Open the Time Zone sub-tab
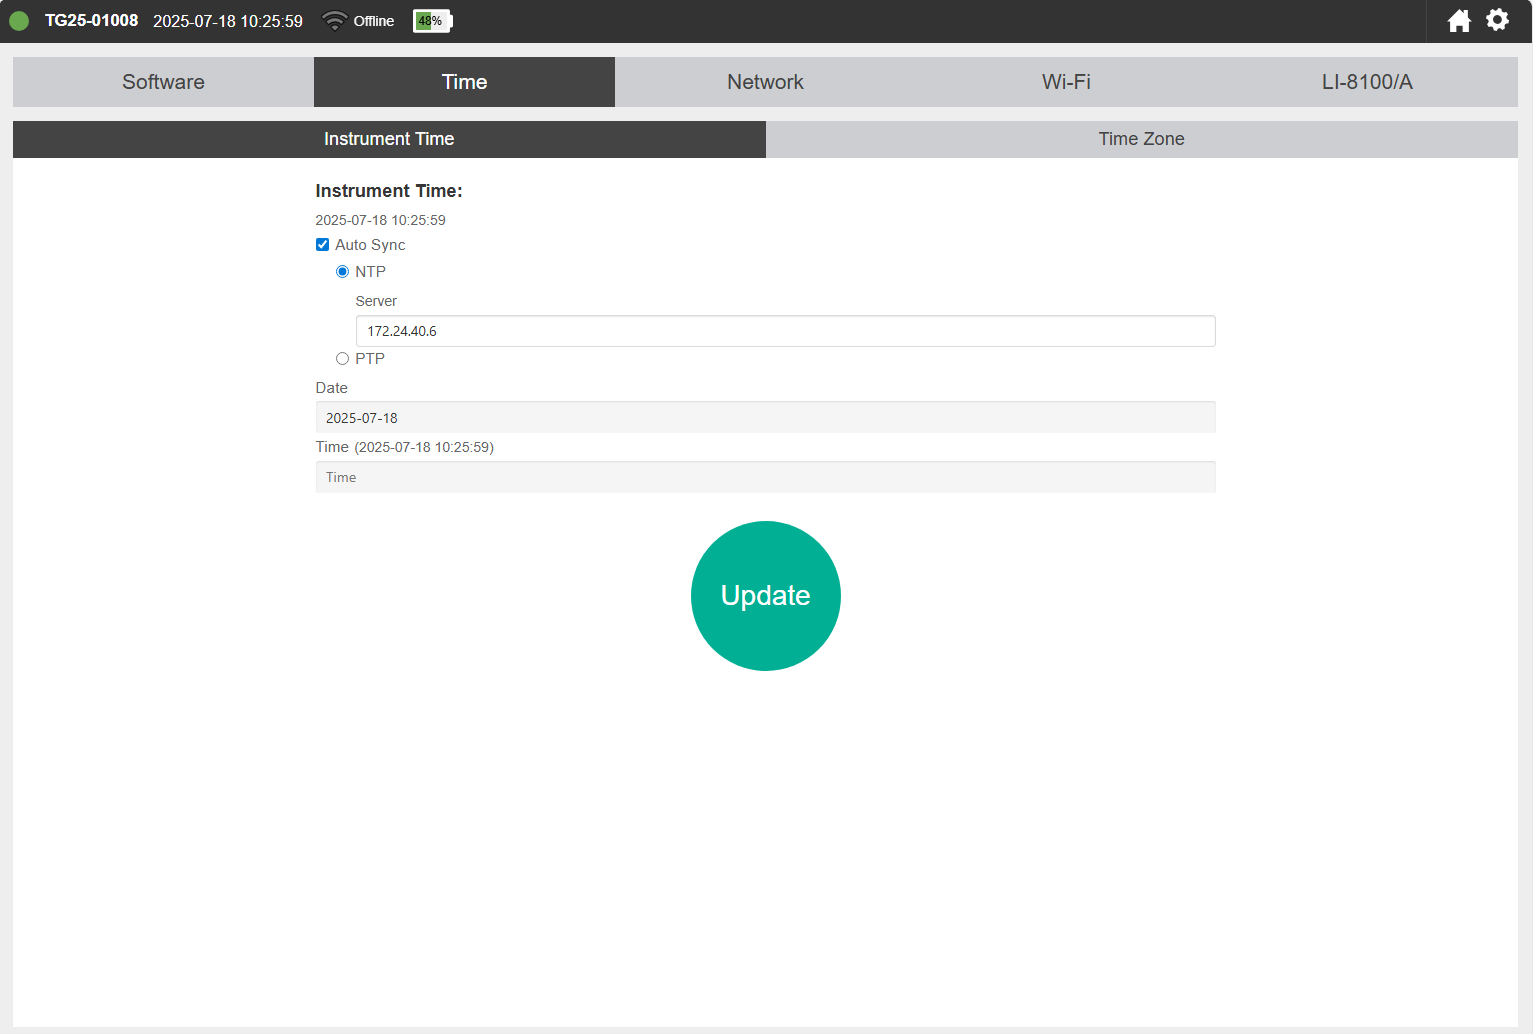Image resolution: width=1533 pixels, height=1034 pixels. click(1142, 139)
